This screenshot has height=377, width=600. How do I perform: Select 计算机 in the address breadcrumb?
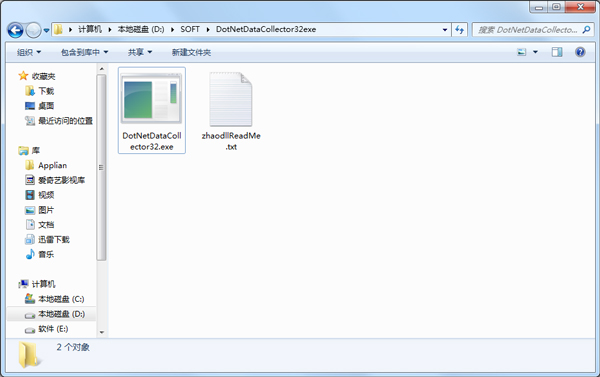[x=90, y=29]
